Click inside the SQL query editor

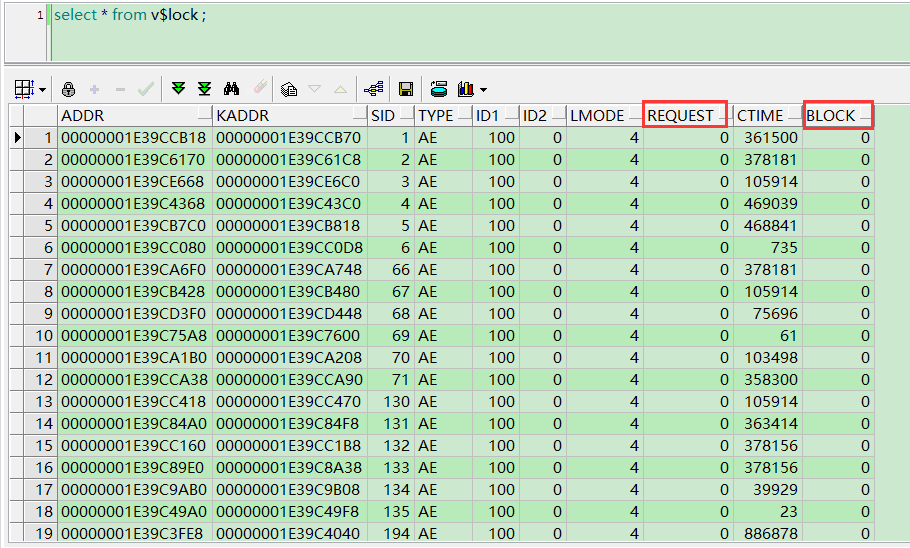click(x=450, y=35)
